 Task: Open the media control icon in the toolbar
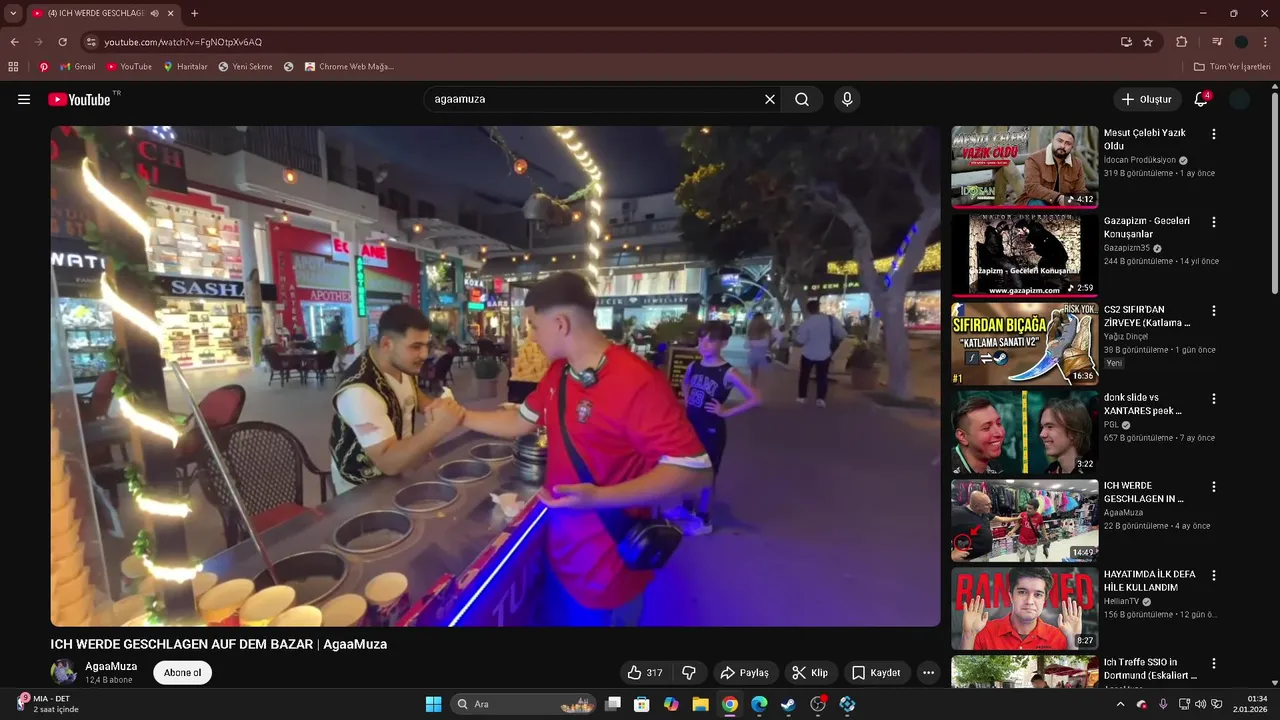coord(1217,42)
